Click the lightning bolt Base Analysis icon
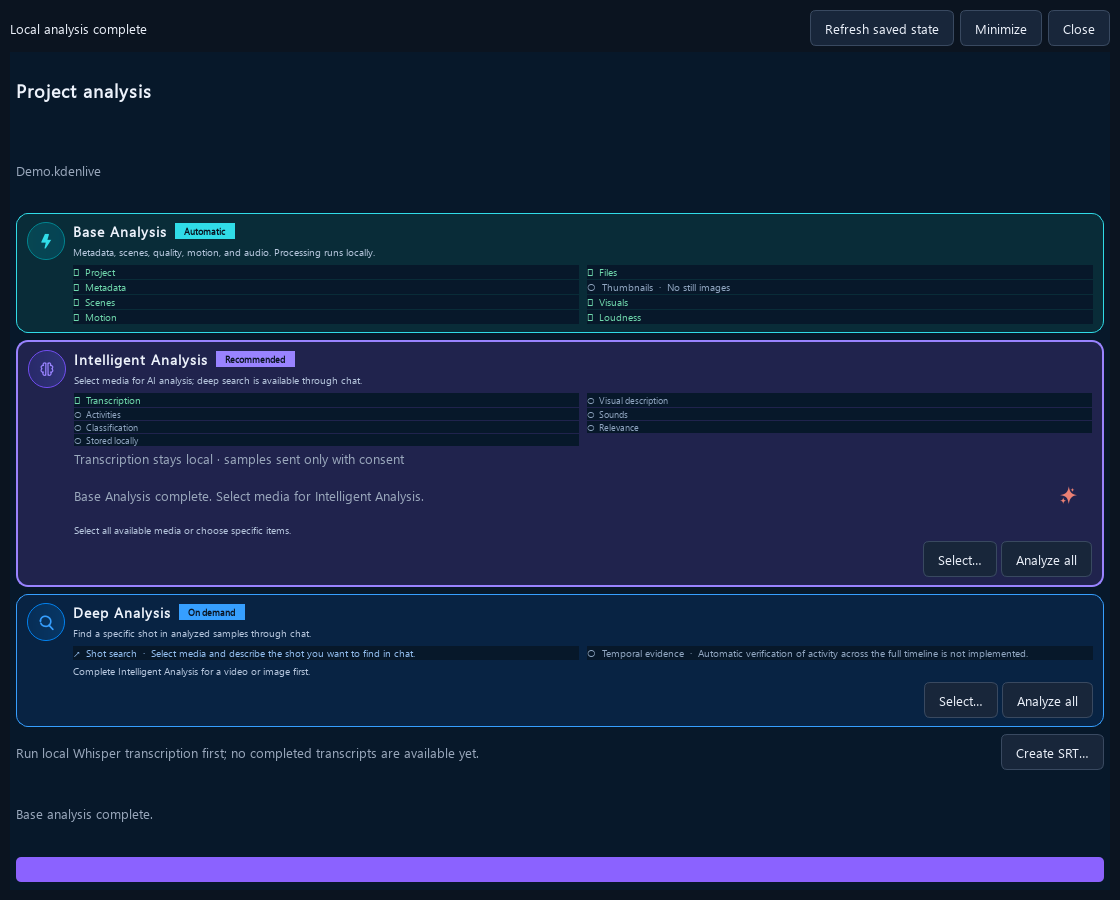This screenshot has height=900, width=1120. click(46, 241)
